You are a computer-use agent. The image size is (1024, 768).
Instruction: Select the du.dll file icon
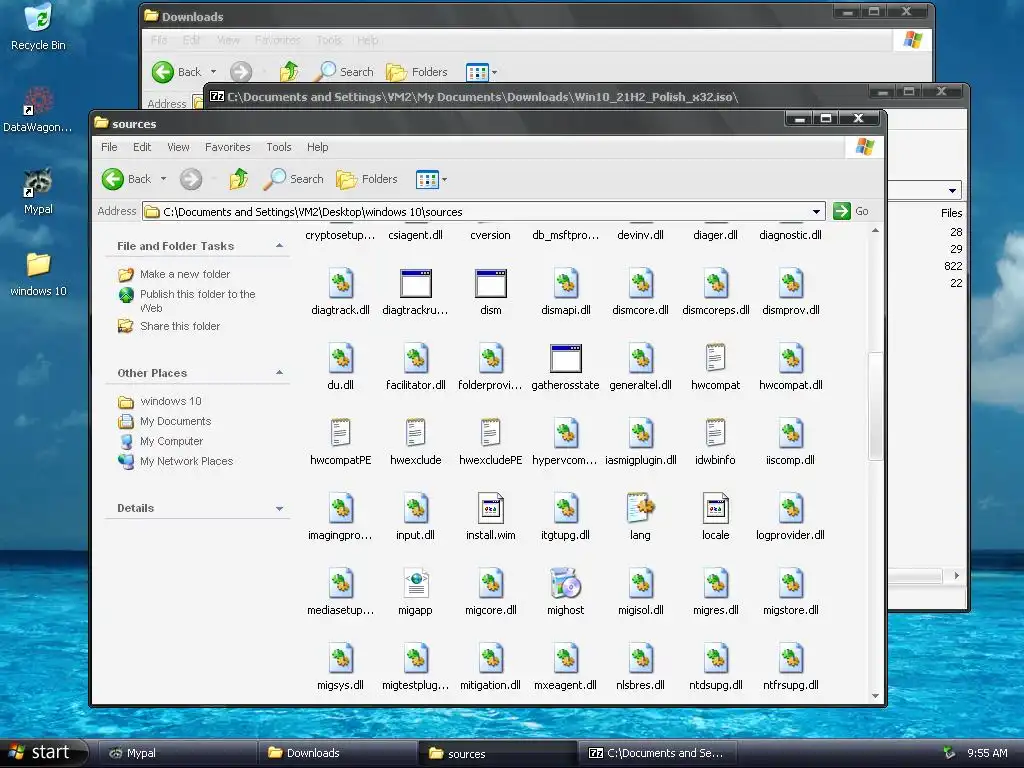click(340, 359)
